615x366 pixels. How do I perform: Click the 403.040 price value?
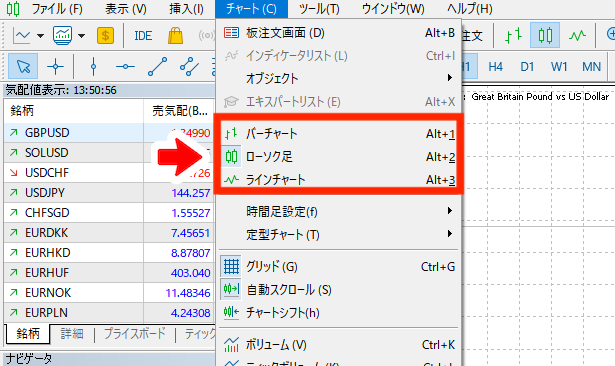pyautogui.click(x=191, y=273)
